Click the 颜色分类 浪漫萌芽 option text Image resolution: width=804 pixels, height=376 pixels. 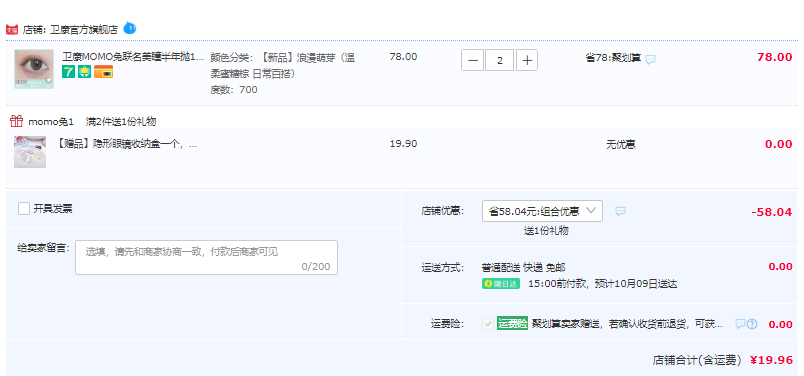283,66
